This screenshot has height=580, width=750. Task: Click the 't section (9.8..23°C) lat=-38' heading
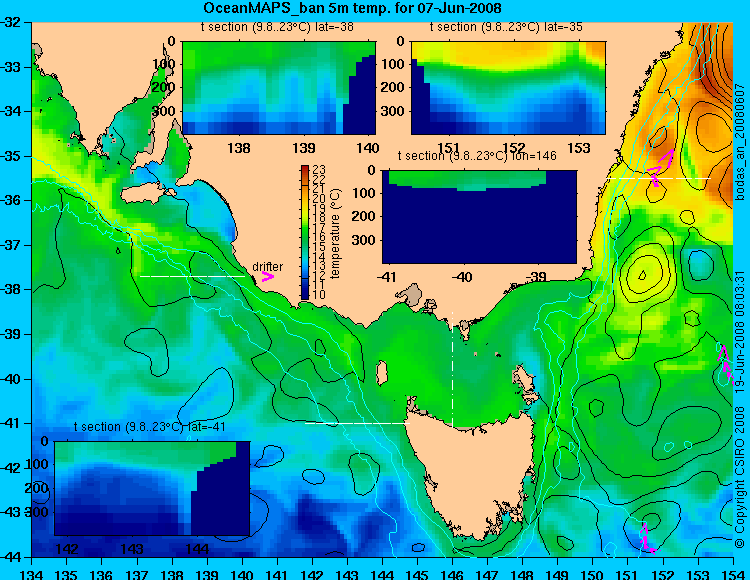277,27
